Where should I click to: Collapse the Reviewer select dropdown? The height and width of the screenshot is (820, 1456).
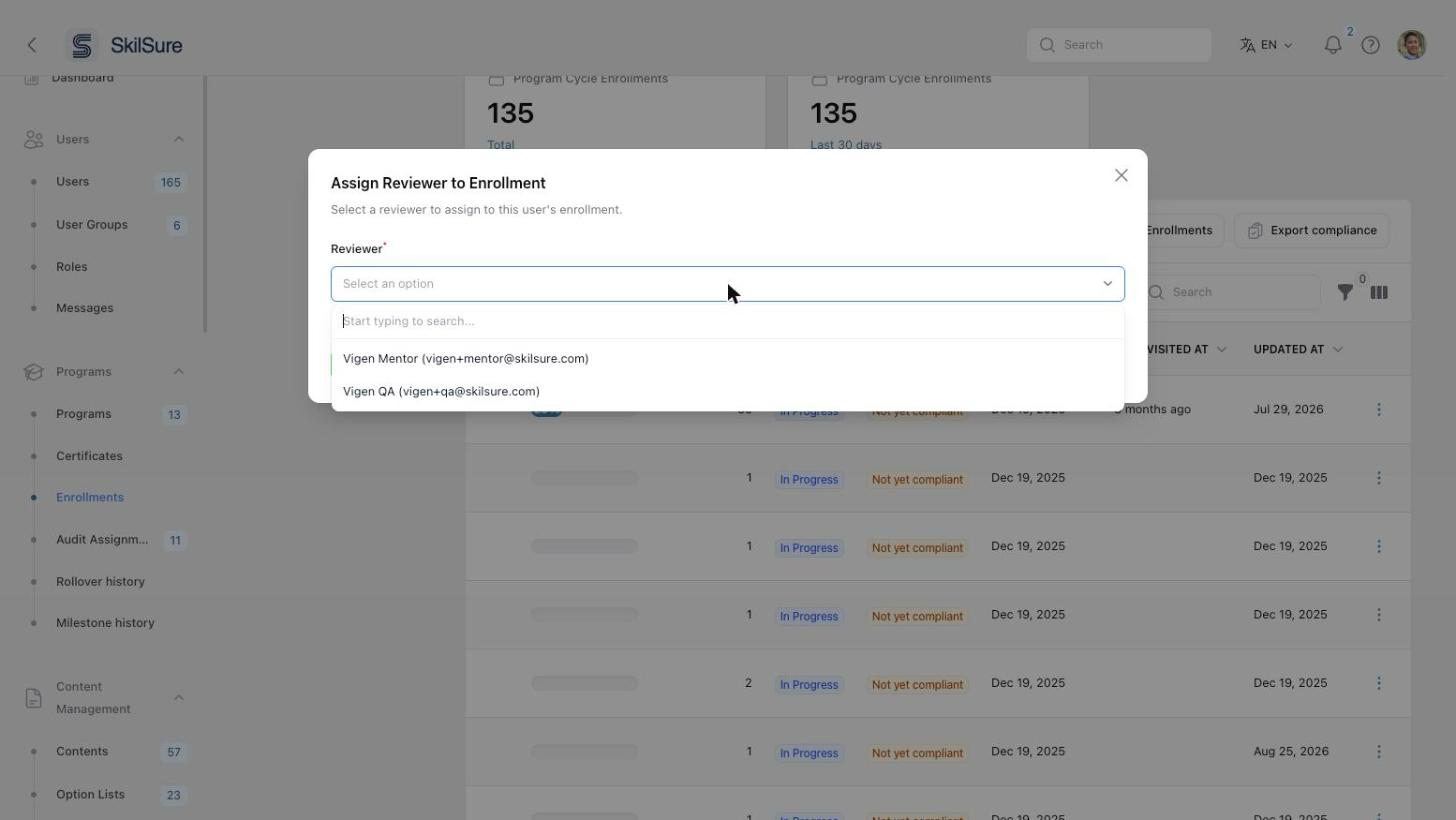pyautogui.click(x=1107, y=284)
